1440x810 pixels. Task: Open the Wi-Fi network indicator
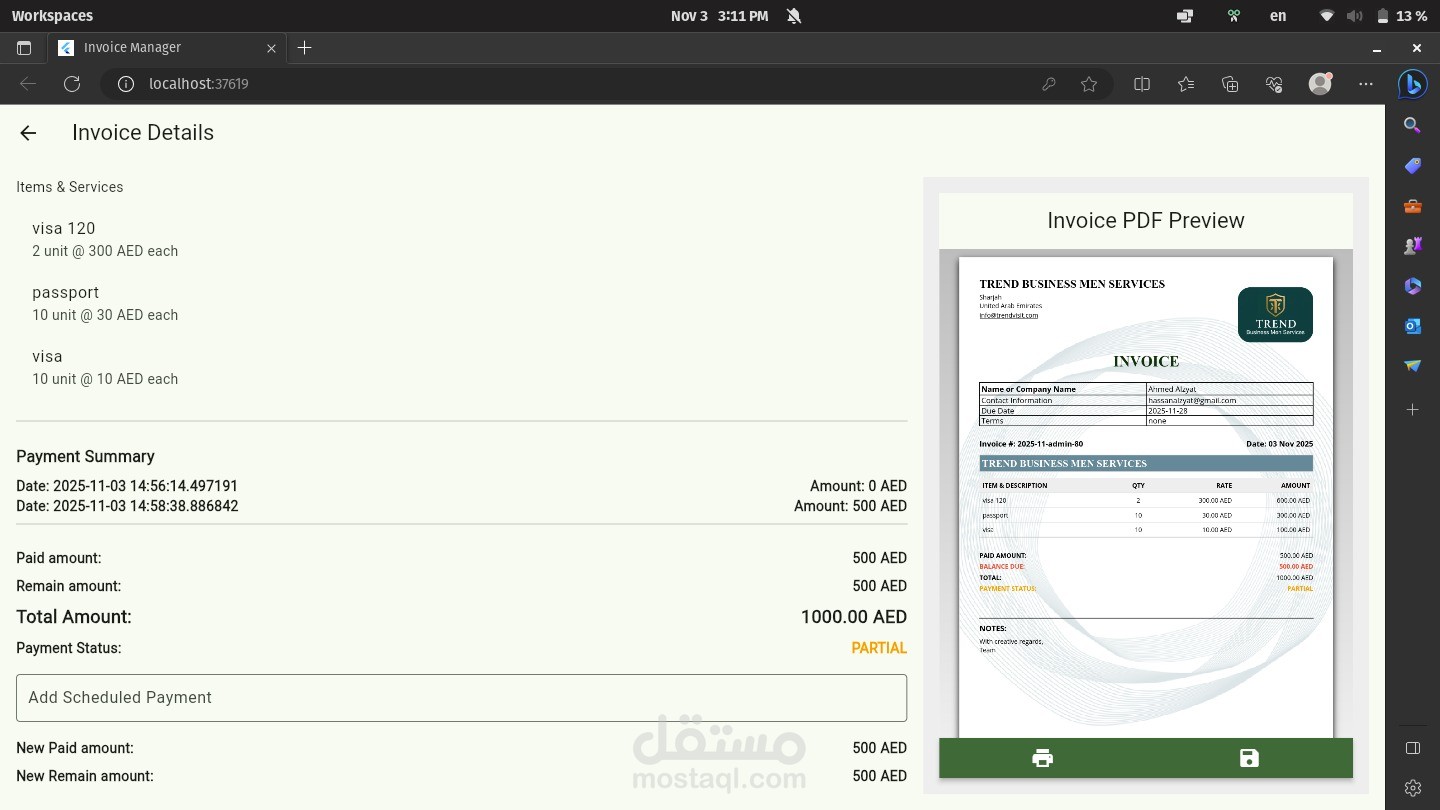click(x=1327, y=16)
